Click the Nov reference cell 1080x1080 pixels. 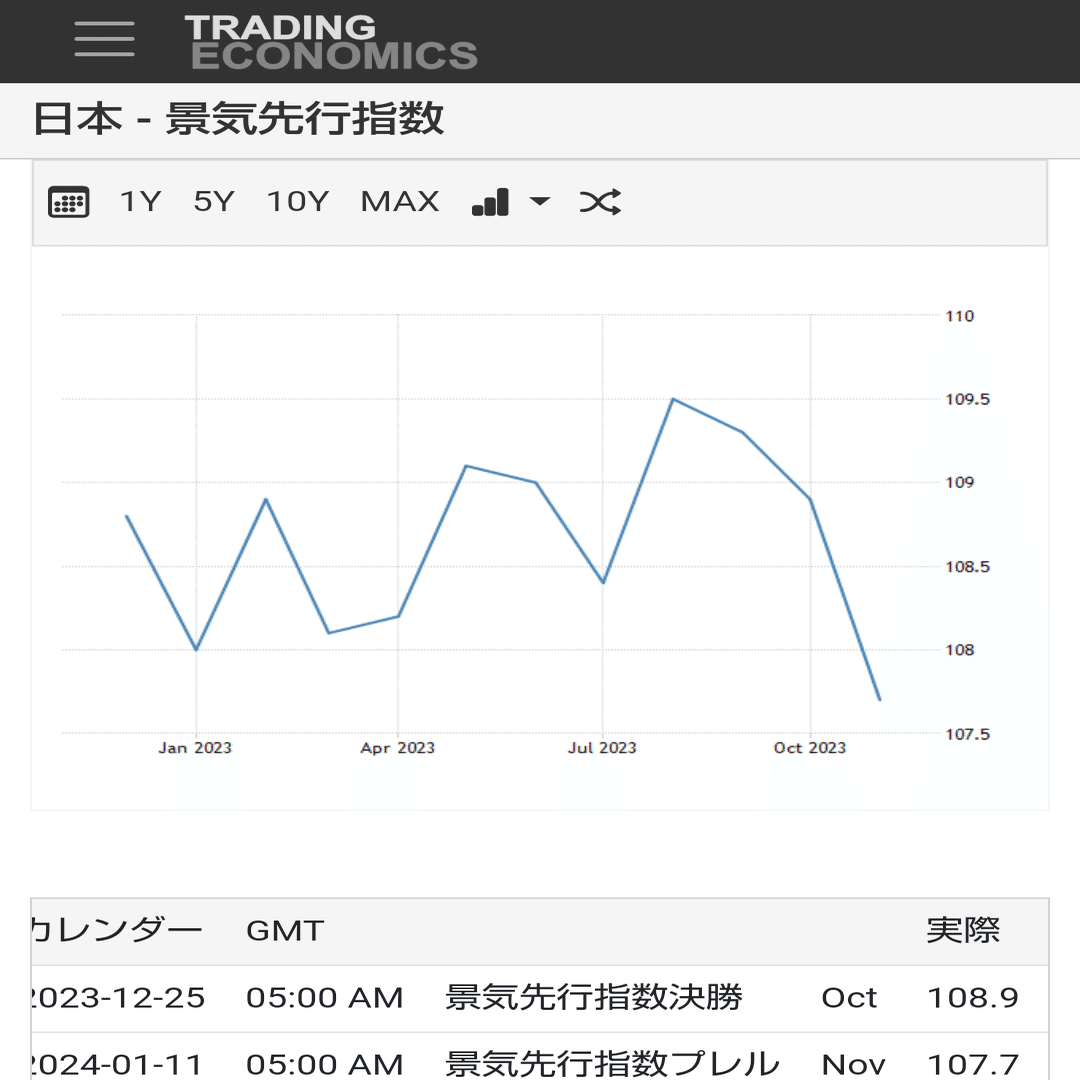point(853,1064)
